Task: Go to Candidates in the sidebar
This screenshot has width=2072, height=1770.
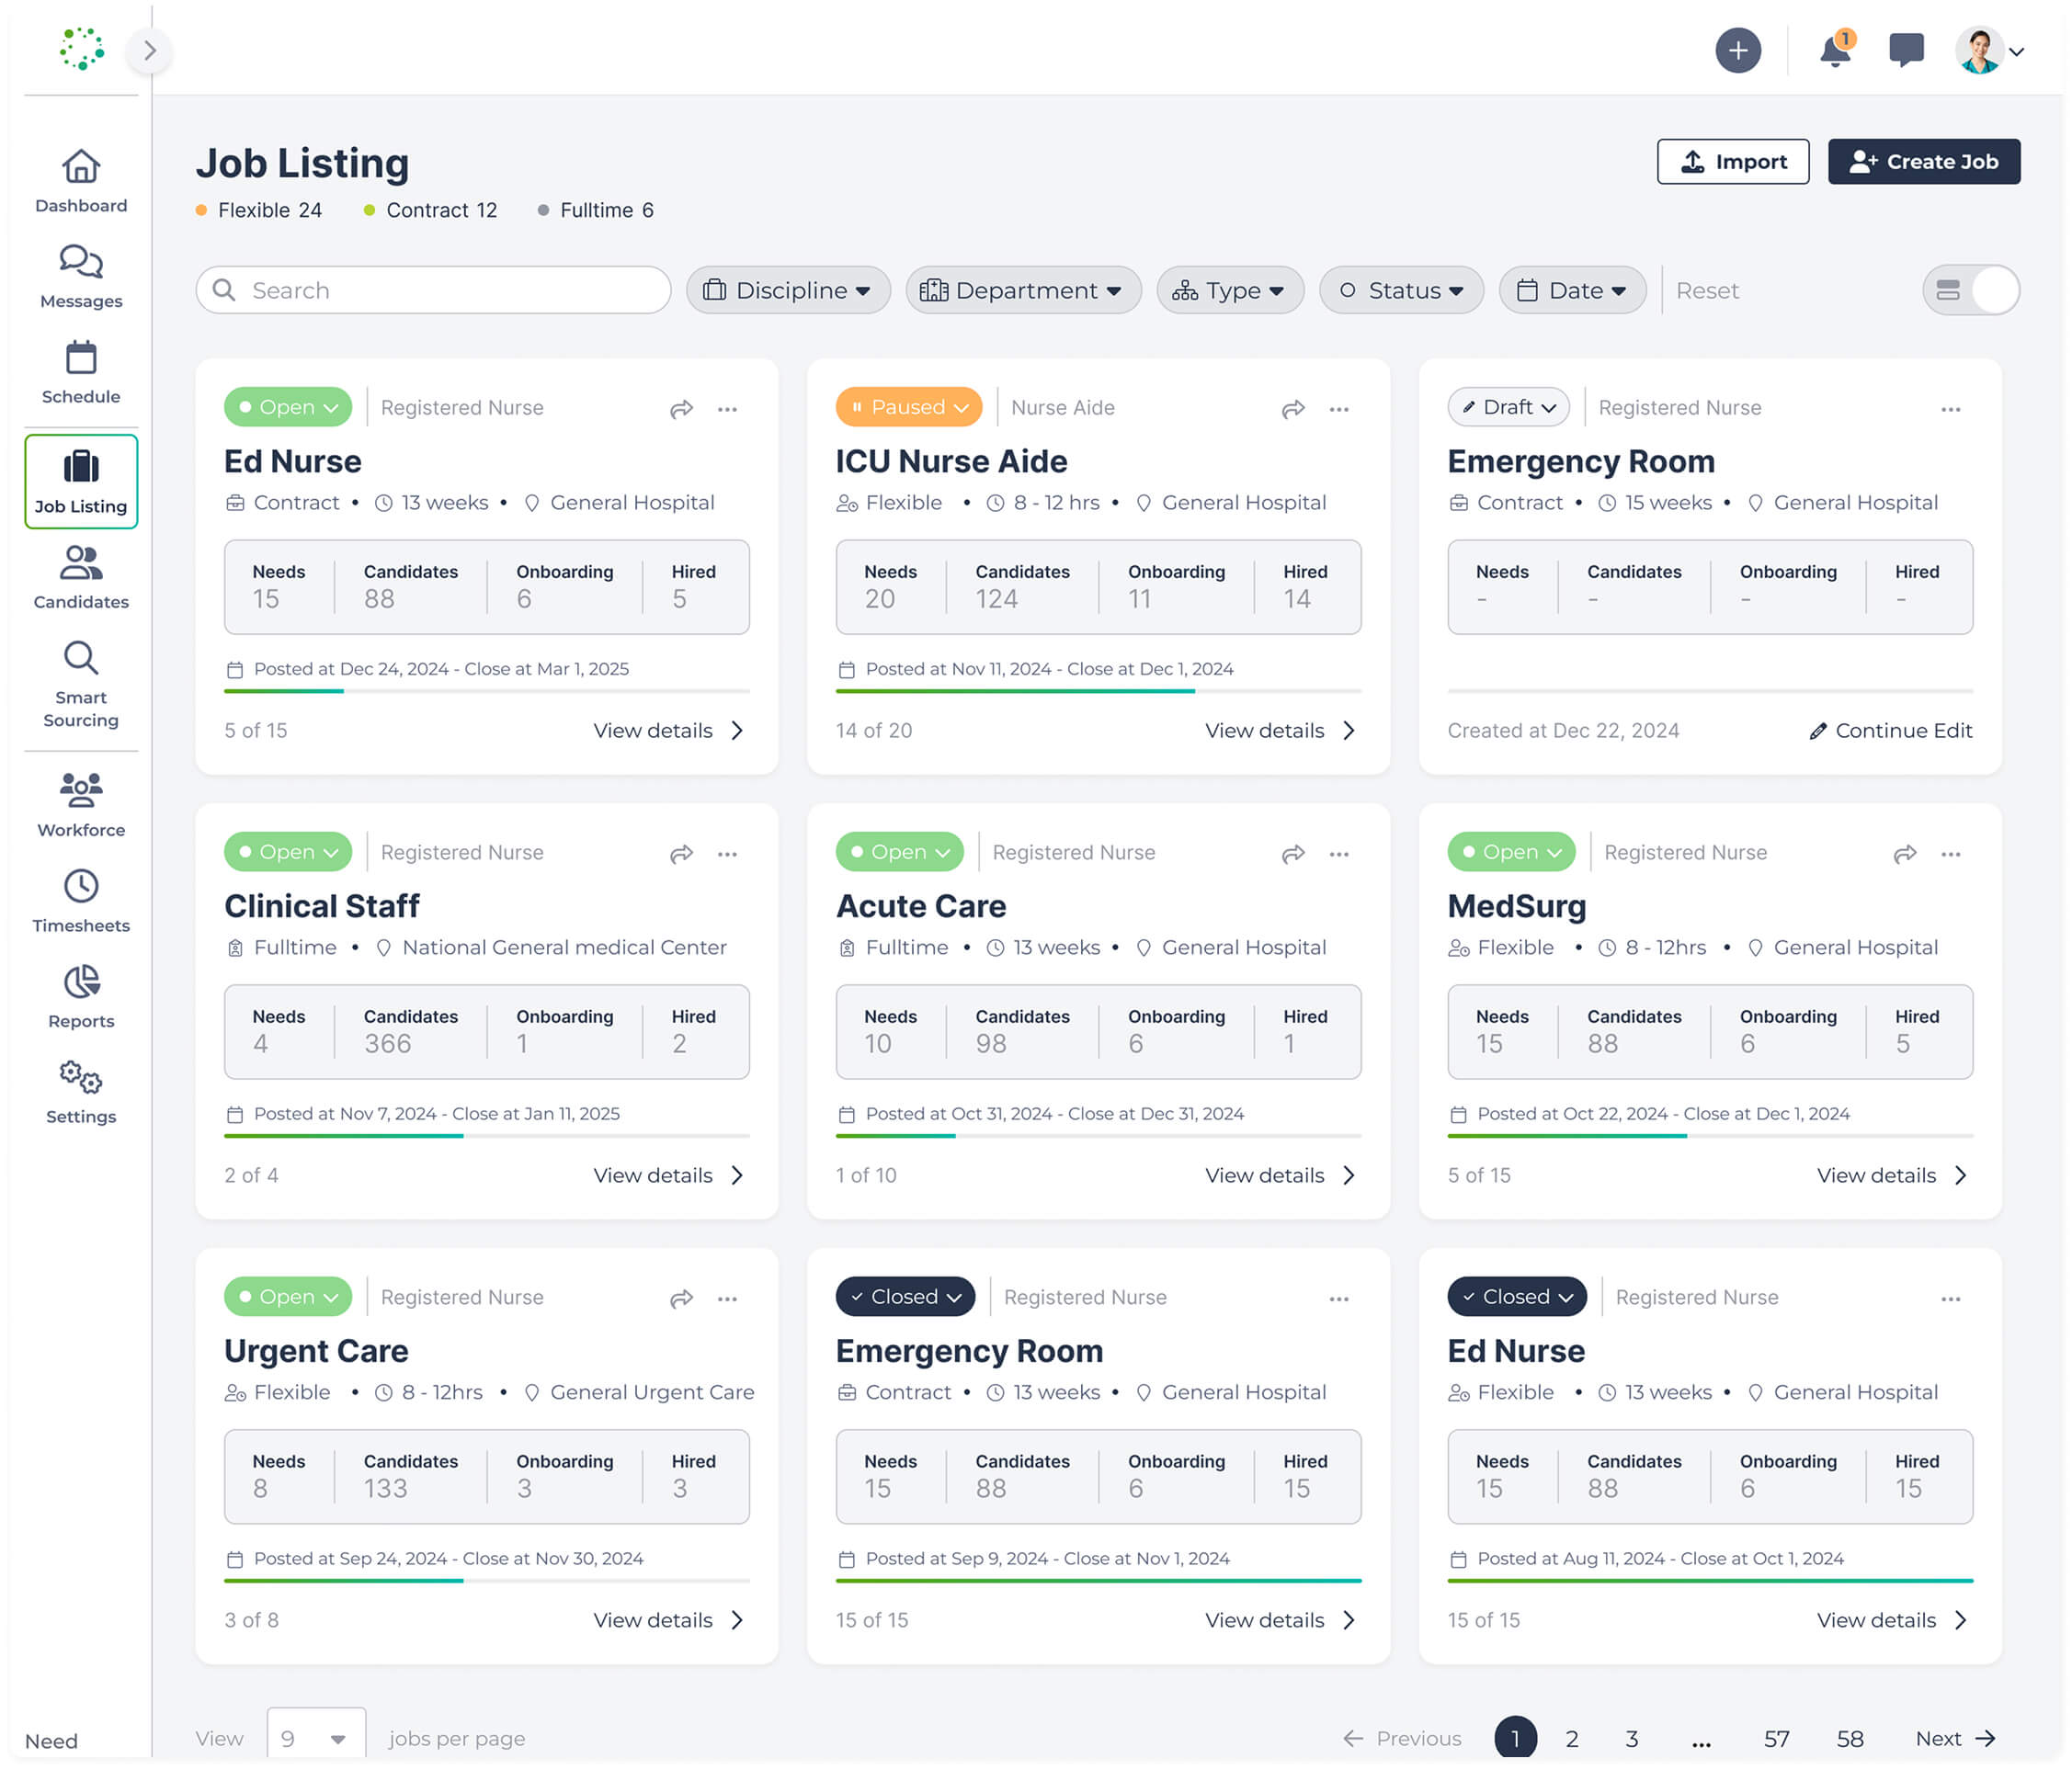Action: 81,577
